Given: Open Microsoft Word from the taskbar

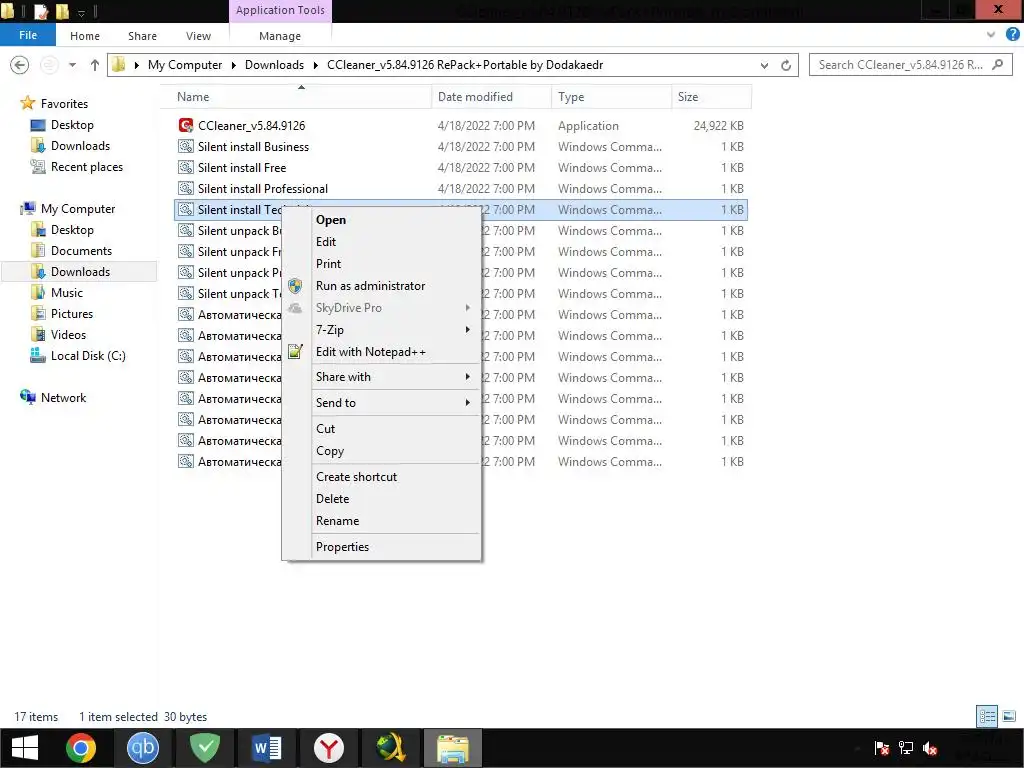Looking at the screenshot, I should point(266,748).
